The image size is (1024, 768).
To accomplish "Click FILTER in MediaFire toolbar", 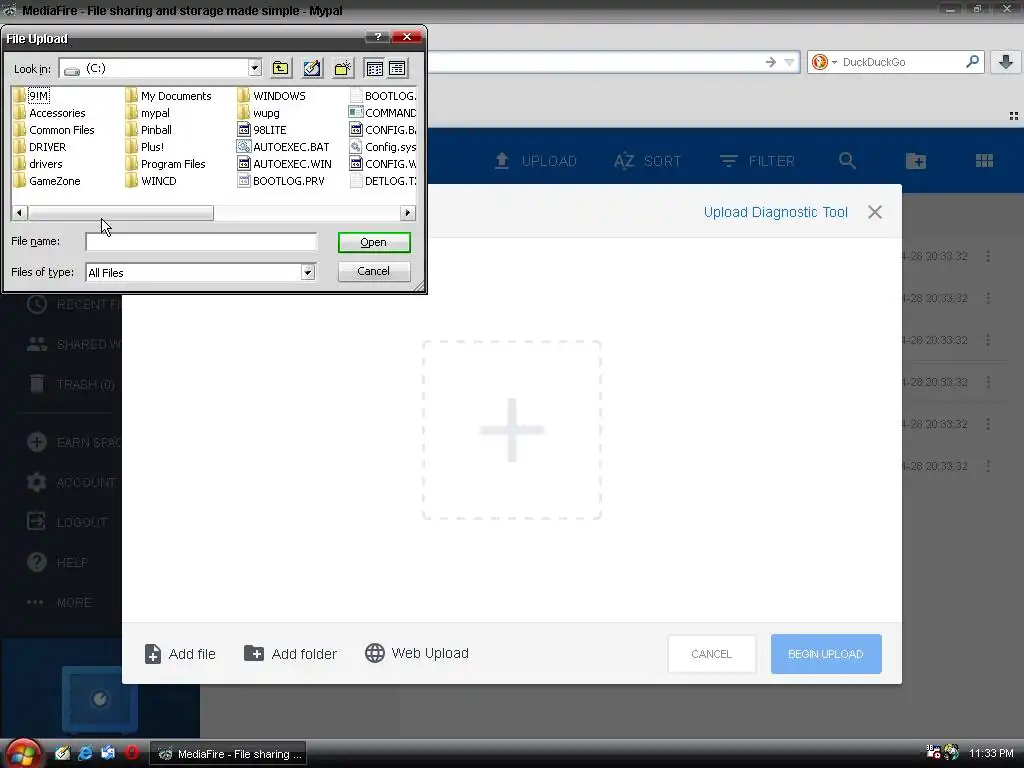I will pos(758,161).
